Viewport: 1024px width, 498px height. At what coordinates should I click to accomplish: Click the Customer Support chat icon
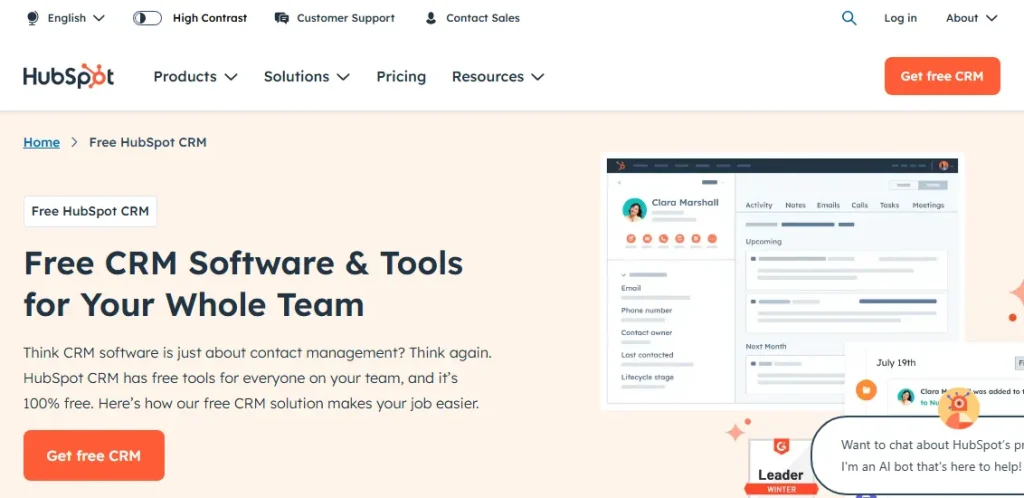click(281, 18)
